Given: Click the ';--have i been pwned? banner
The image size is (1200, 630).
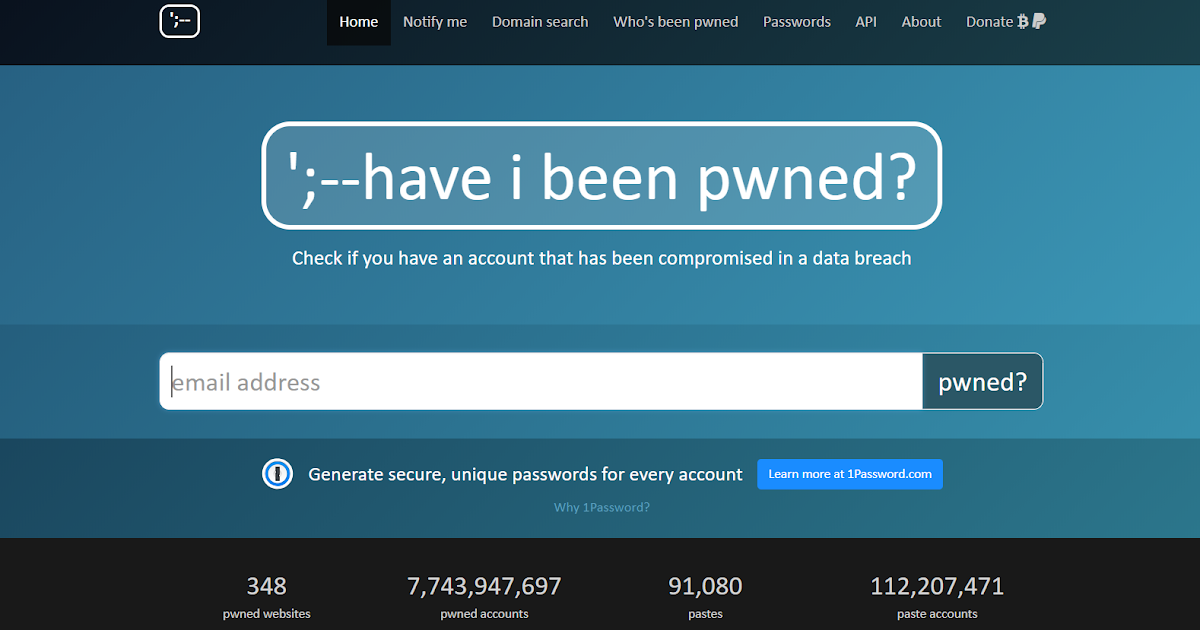Looking at the screenshot, I should click(x=602, y=176).
